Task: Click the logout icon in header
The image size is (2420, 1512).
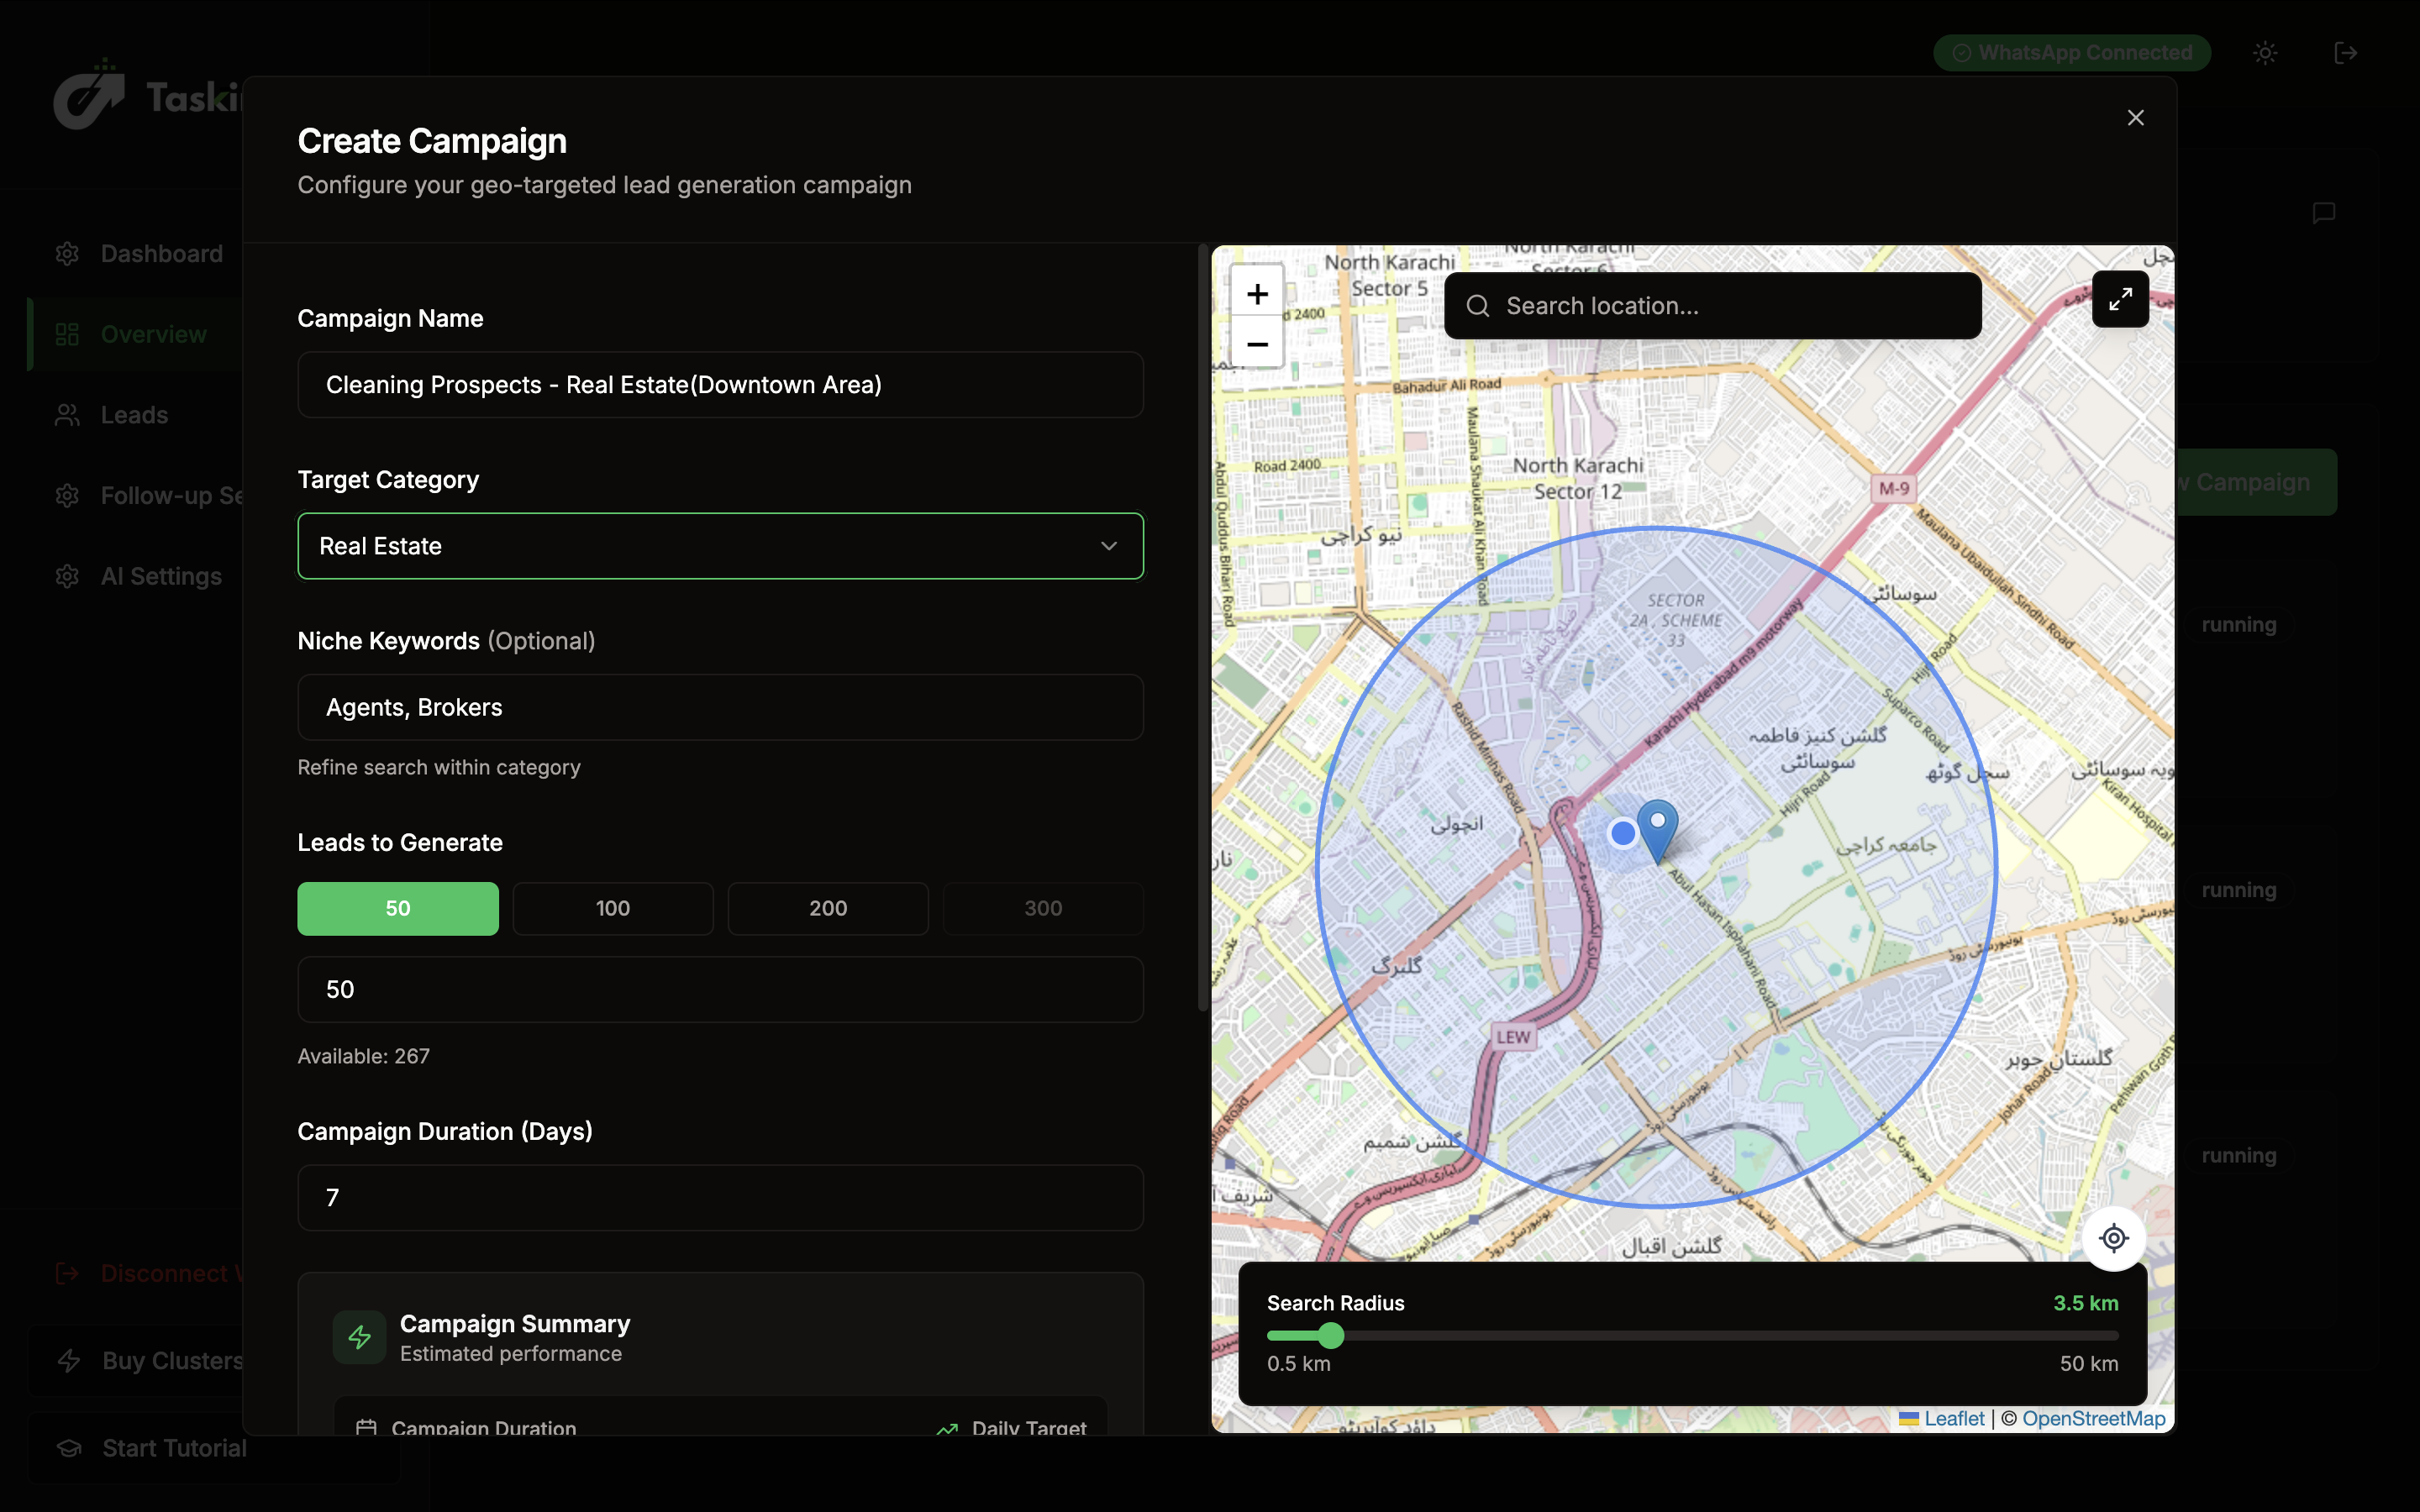Action: tap(2345, 53)
